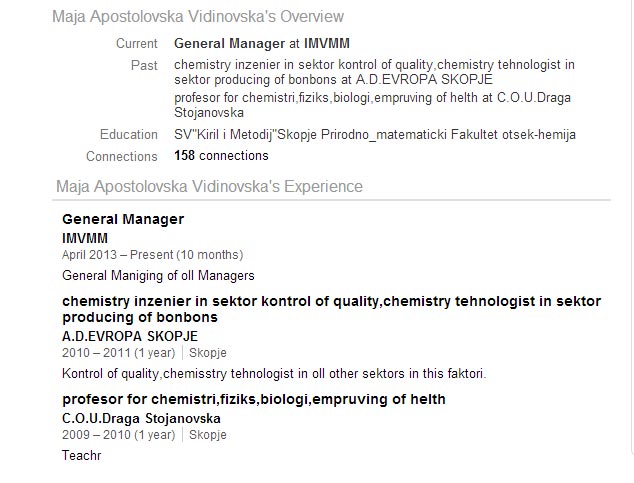Viewport: 634px width, 483px height.
Task: Click the 2010 – 2011 date range
Action: pyautogui.click(x=118, y=353)
